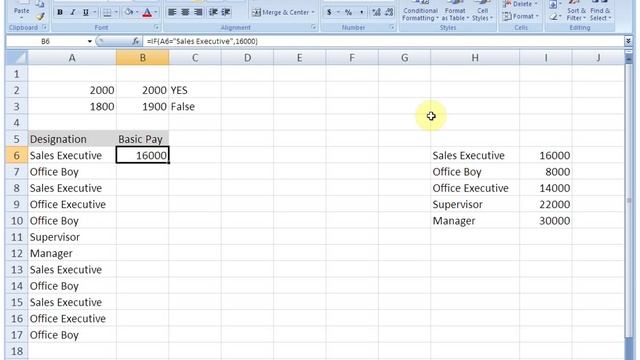The image size is (640, 360).
Task: Open the Font dialog launcher
Action: coord(156,27)
